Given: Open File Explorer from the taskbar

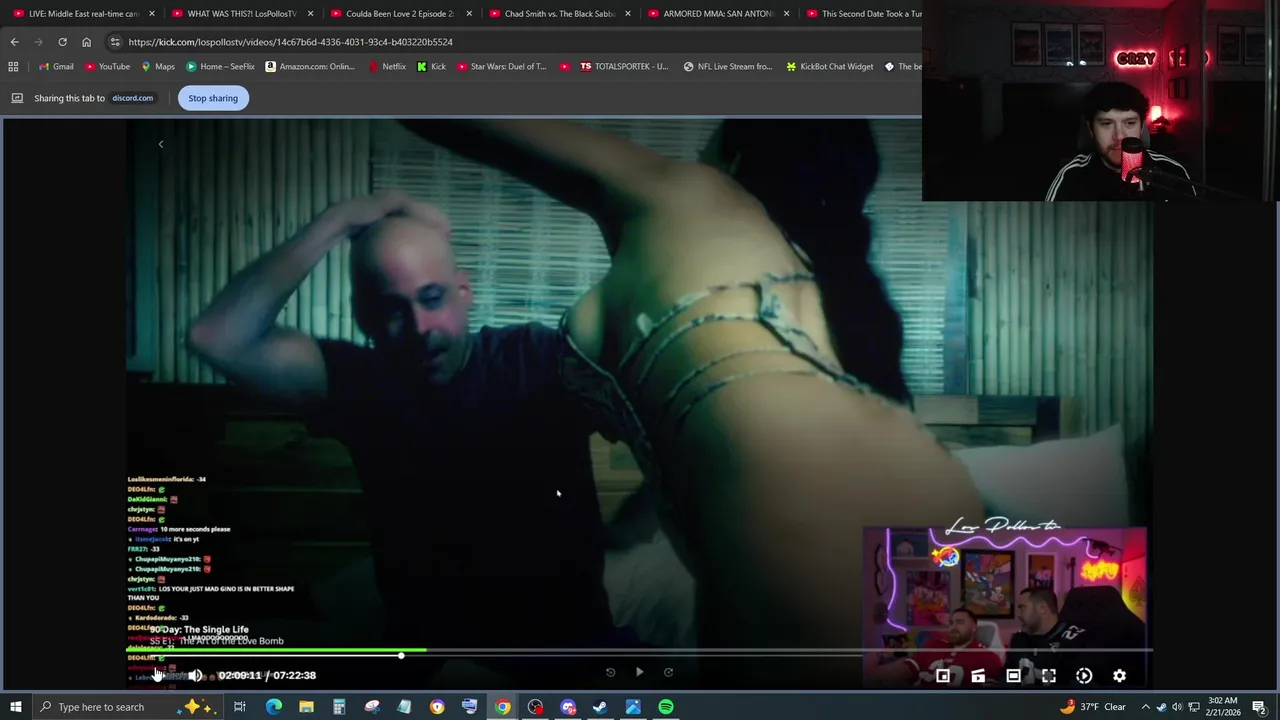Looking at the screenshot, I should [306, 707].
